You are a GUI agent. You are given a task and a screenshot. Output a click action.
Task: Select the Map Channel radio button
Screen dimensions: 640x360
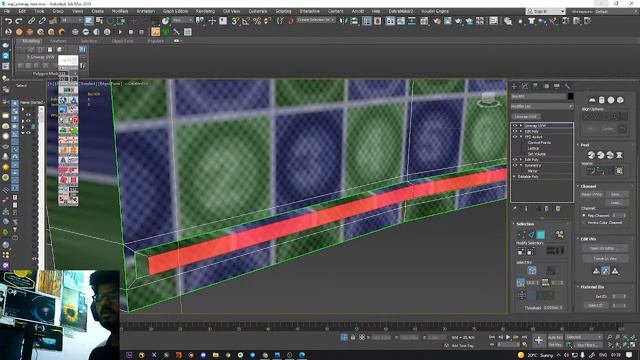(x=584, y=215)
